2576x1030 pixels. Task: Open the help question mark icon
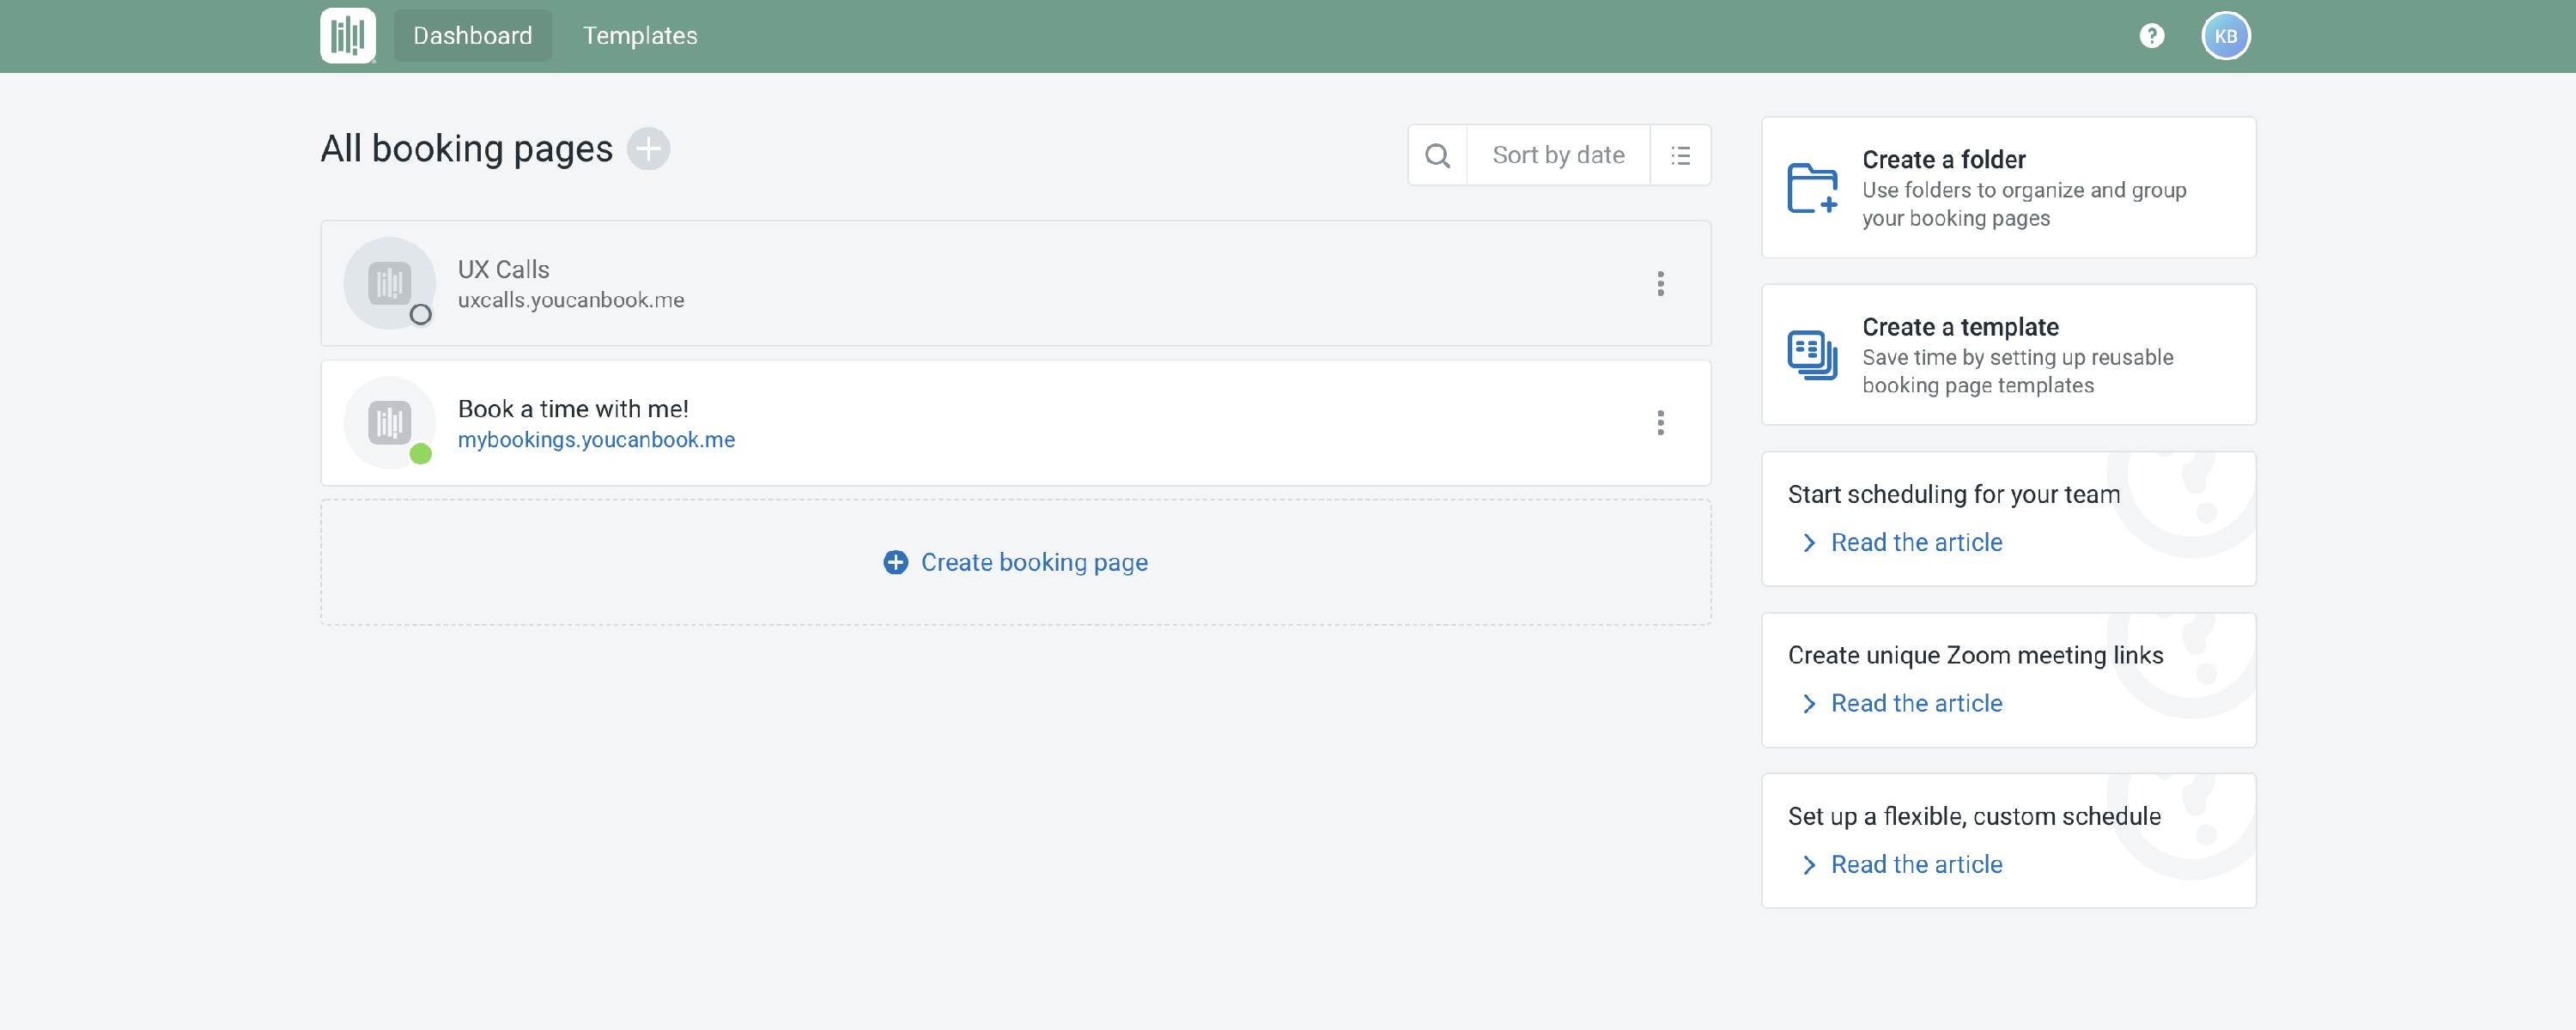coord(2151,35)
